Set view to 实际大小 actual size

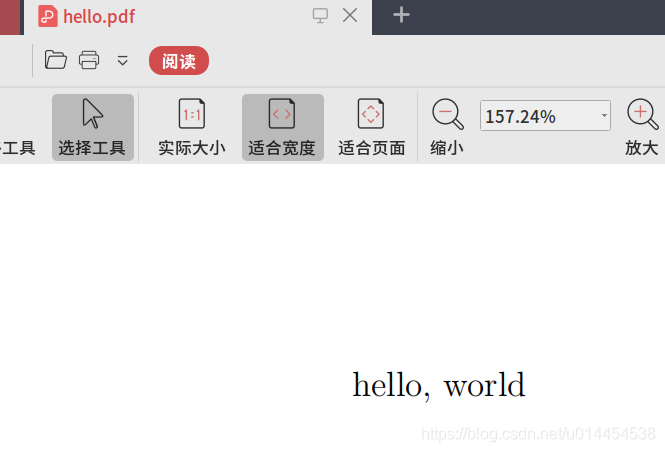pyautogui.click(x=192, y=127)
